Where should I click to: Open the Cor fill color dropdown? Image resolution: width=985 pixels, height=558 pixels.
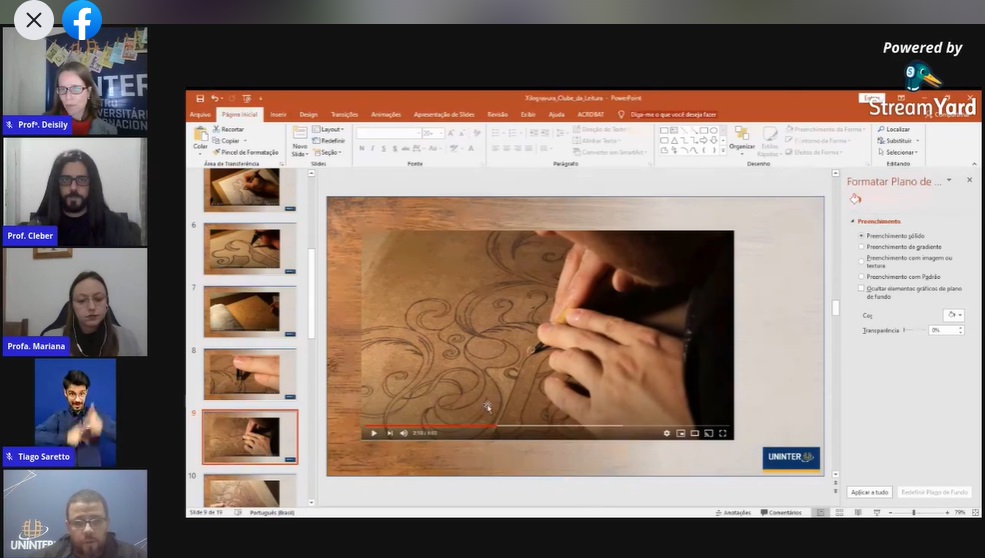[x=954, y=315]
